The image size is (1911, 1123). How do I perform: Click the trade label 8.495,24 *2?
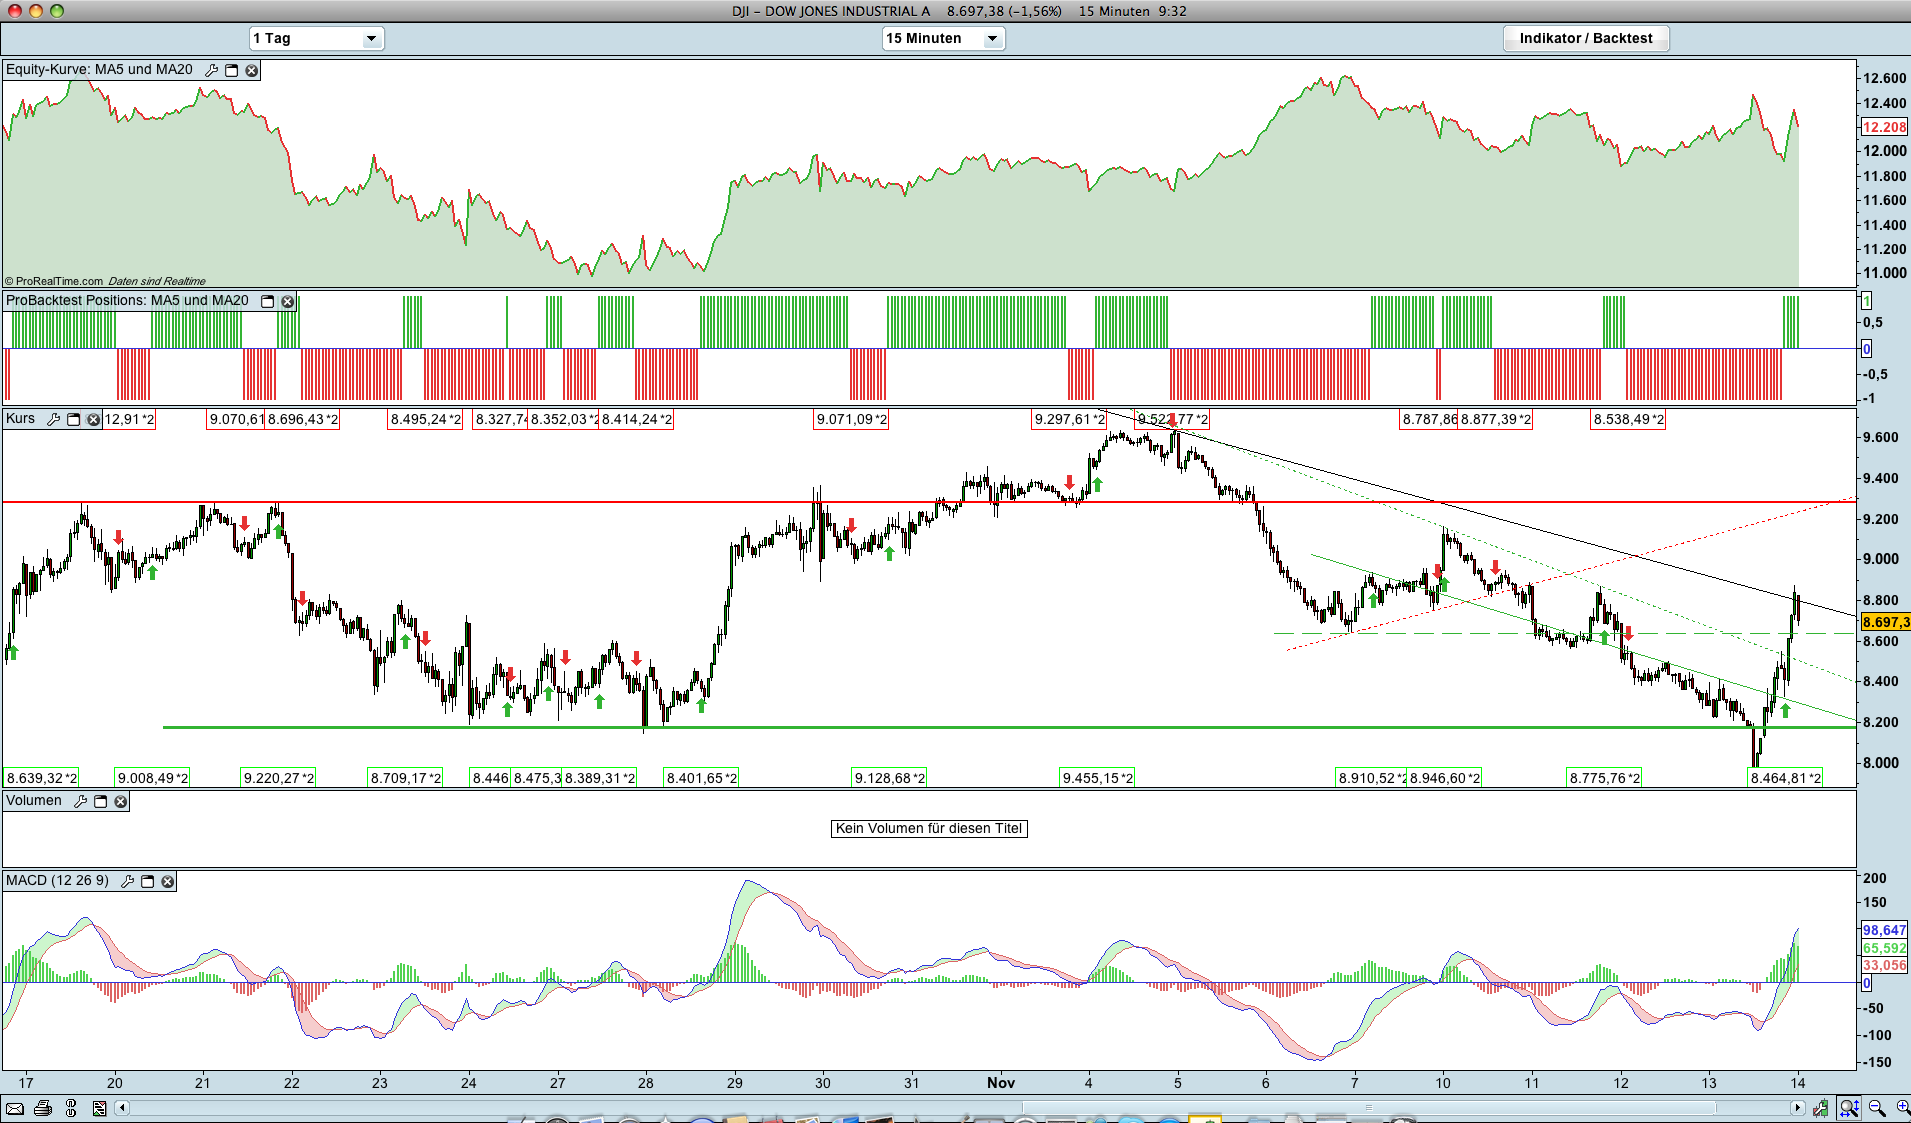coord(425,419)
